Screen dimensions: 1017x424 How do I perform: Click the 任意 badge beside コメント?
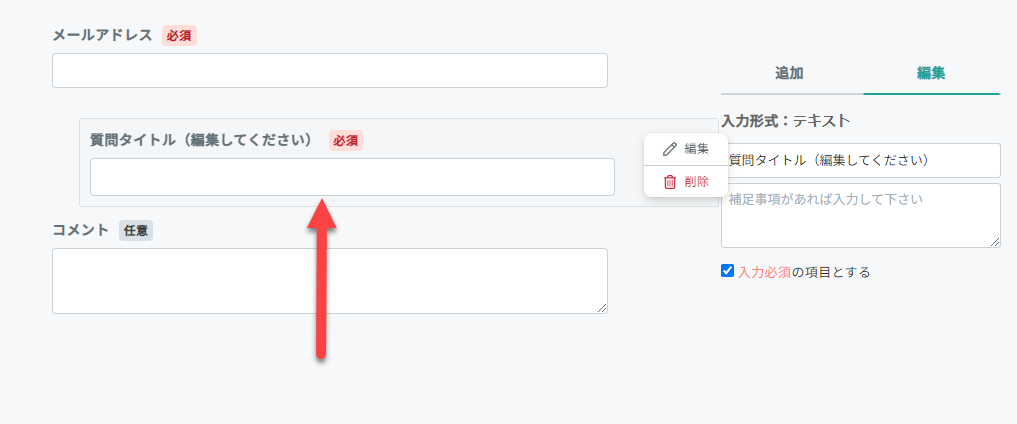136,230
